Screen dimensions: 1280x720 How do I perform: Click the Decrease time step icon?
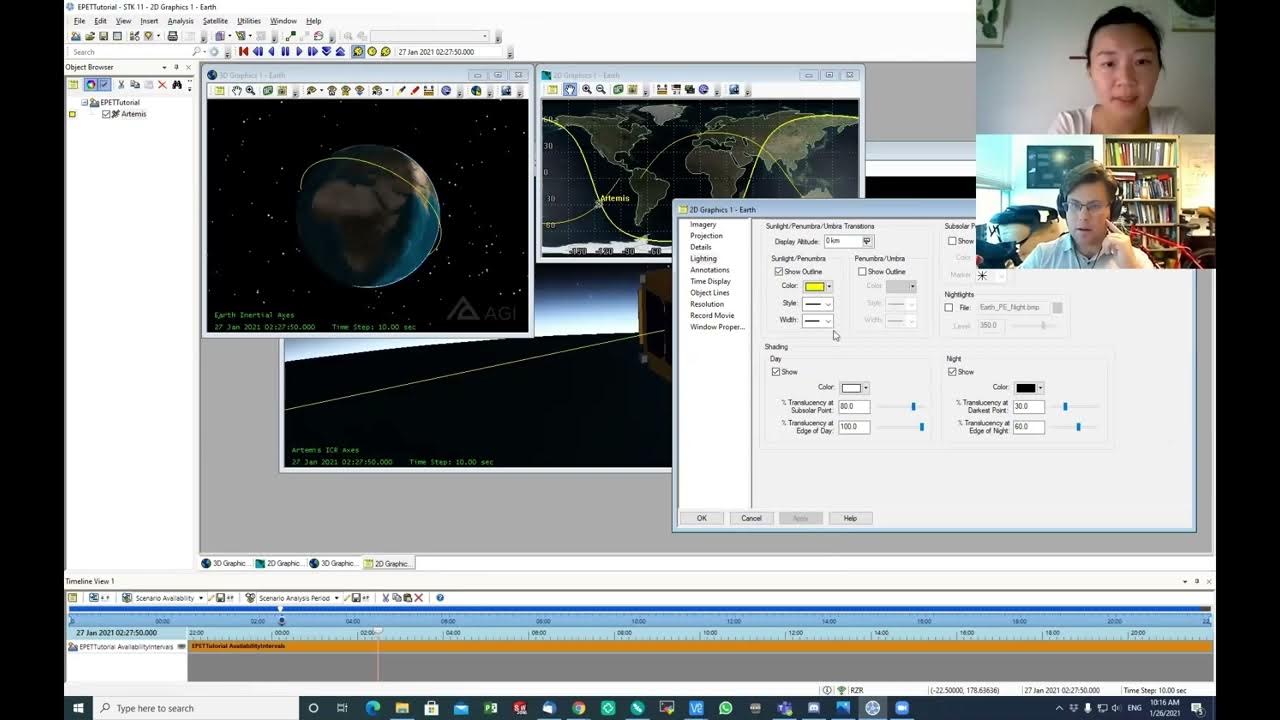coord(326,51)
